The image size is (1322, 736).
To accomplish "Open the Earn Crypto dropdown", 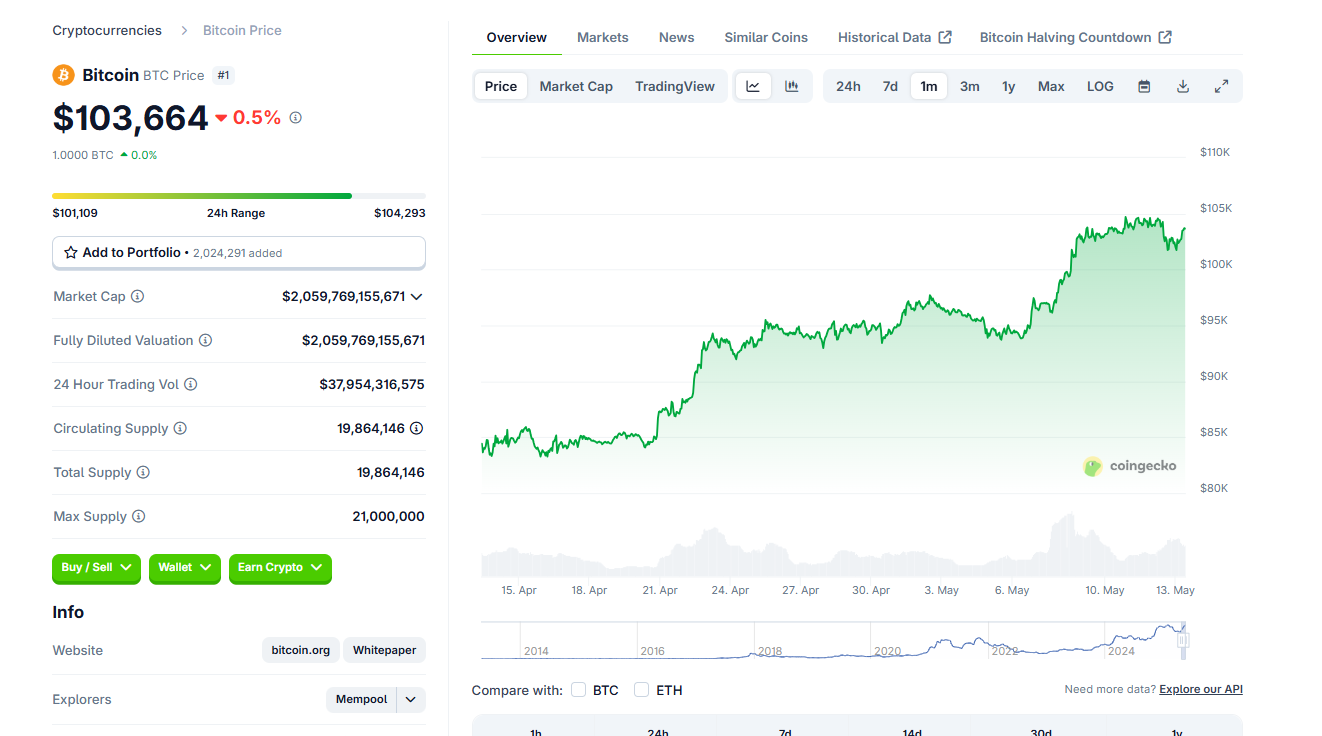I will [x=280, y=568].
